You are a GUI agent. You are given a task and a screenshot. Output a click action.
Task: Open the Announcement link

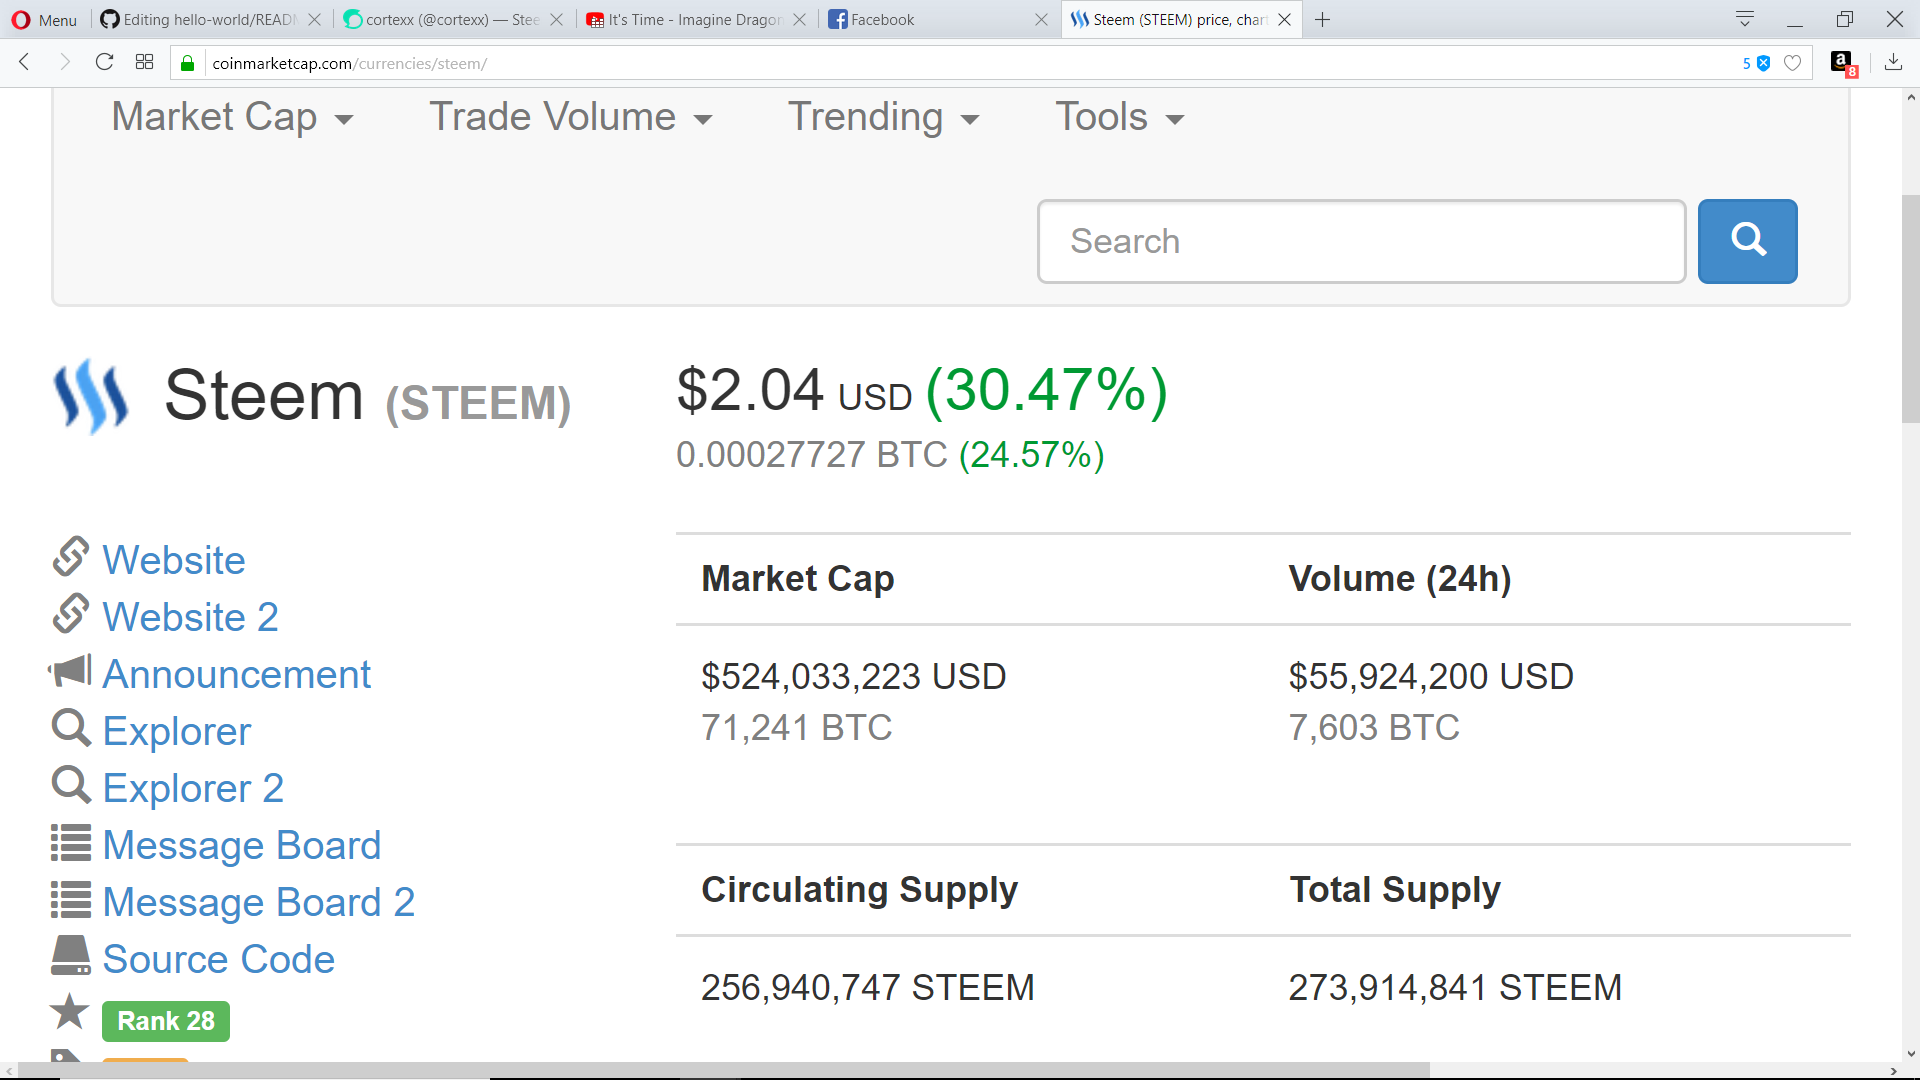click(x=236, y=674)
